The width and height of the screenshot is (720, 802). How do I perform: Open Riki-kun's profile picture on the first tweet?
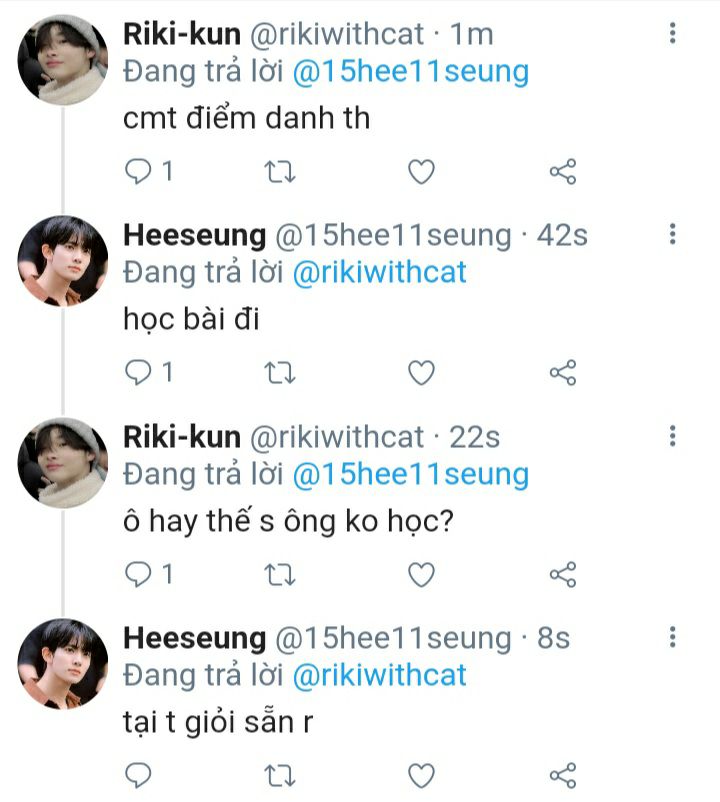pos(62,60)
